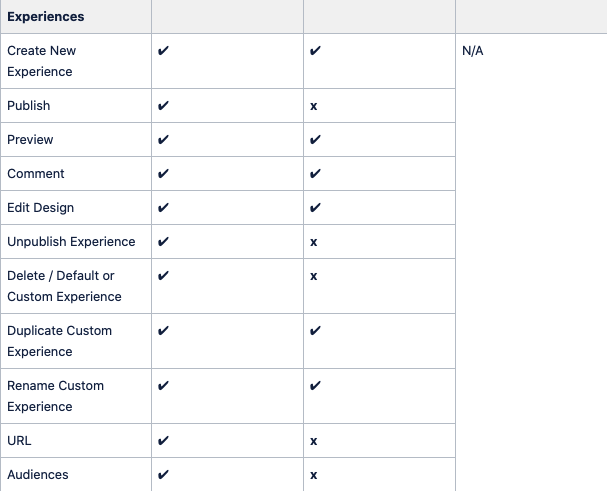Click the x mark in Unpublish Experience row
The height and width of the screenshot is (491, 607).
click(314, 242)
